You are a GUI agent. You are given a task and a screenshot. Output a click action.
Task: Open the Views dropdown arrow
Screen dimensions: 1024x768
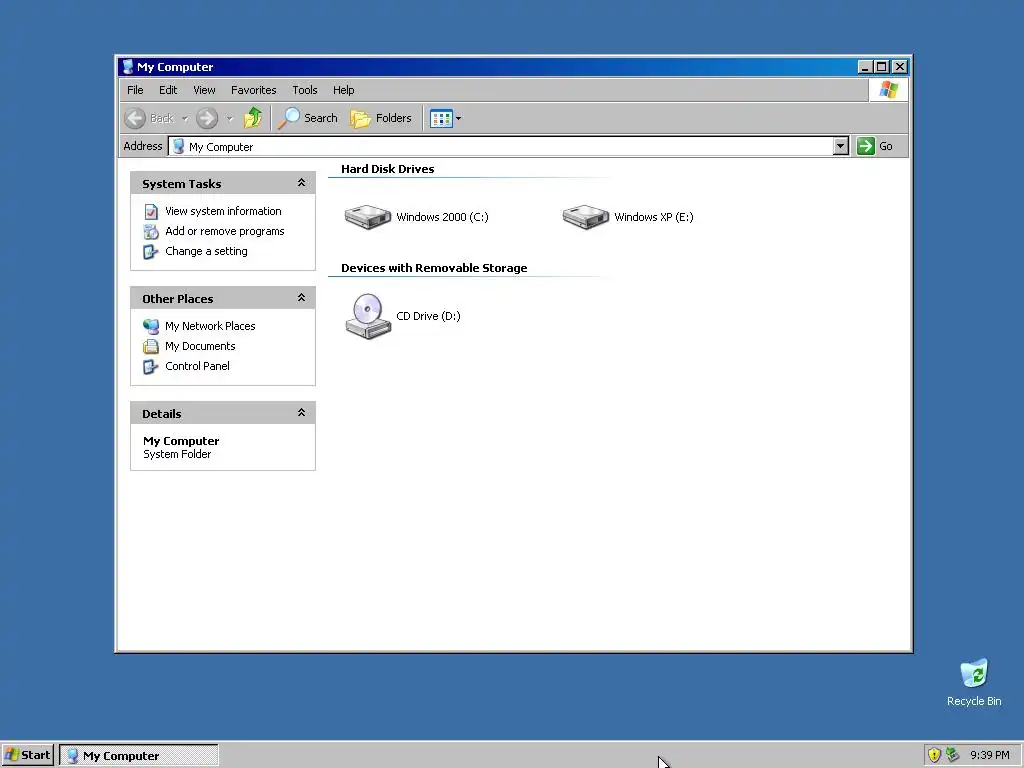point(458,119)
